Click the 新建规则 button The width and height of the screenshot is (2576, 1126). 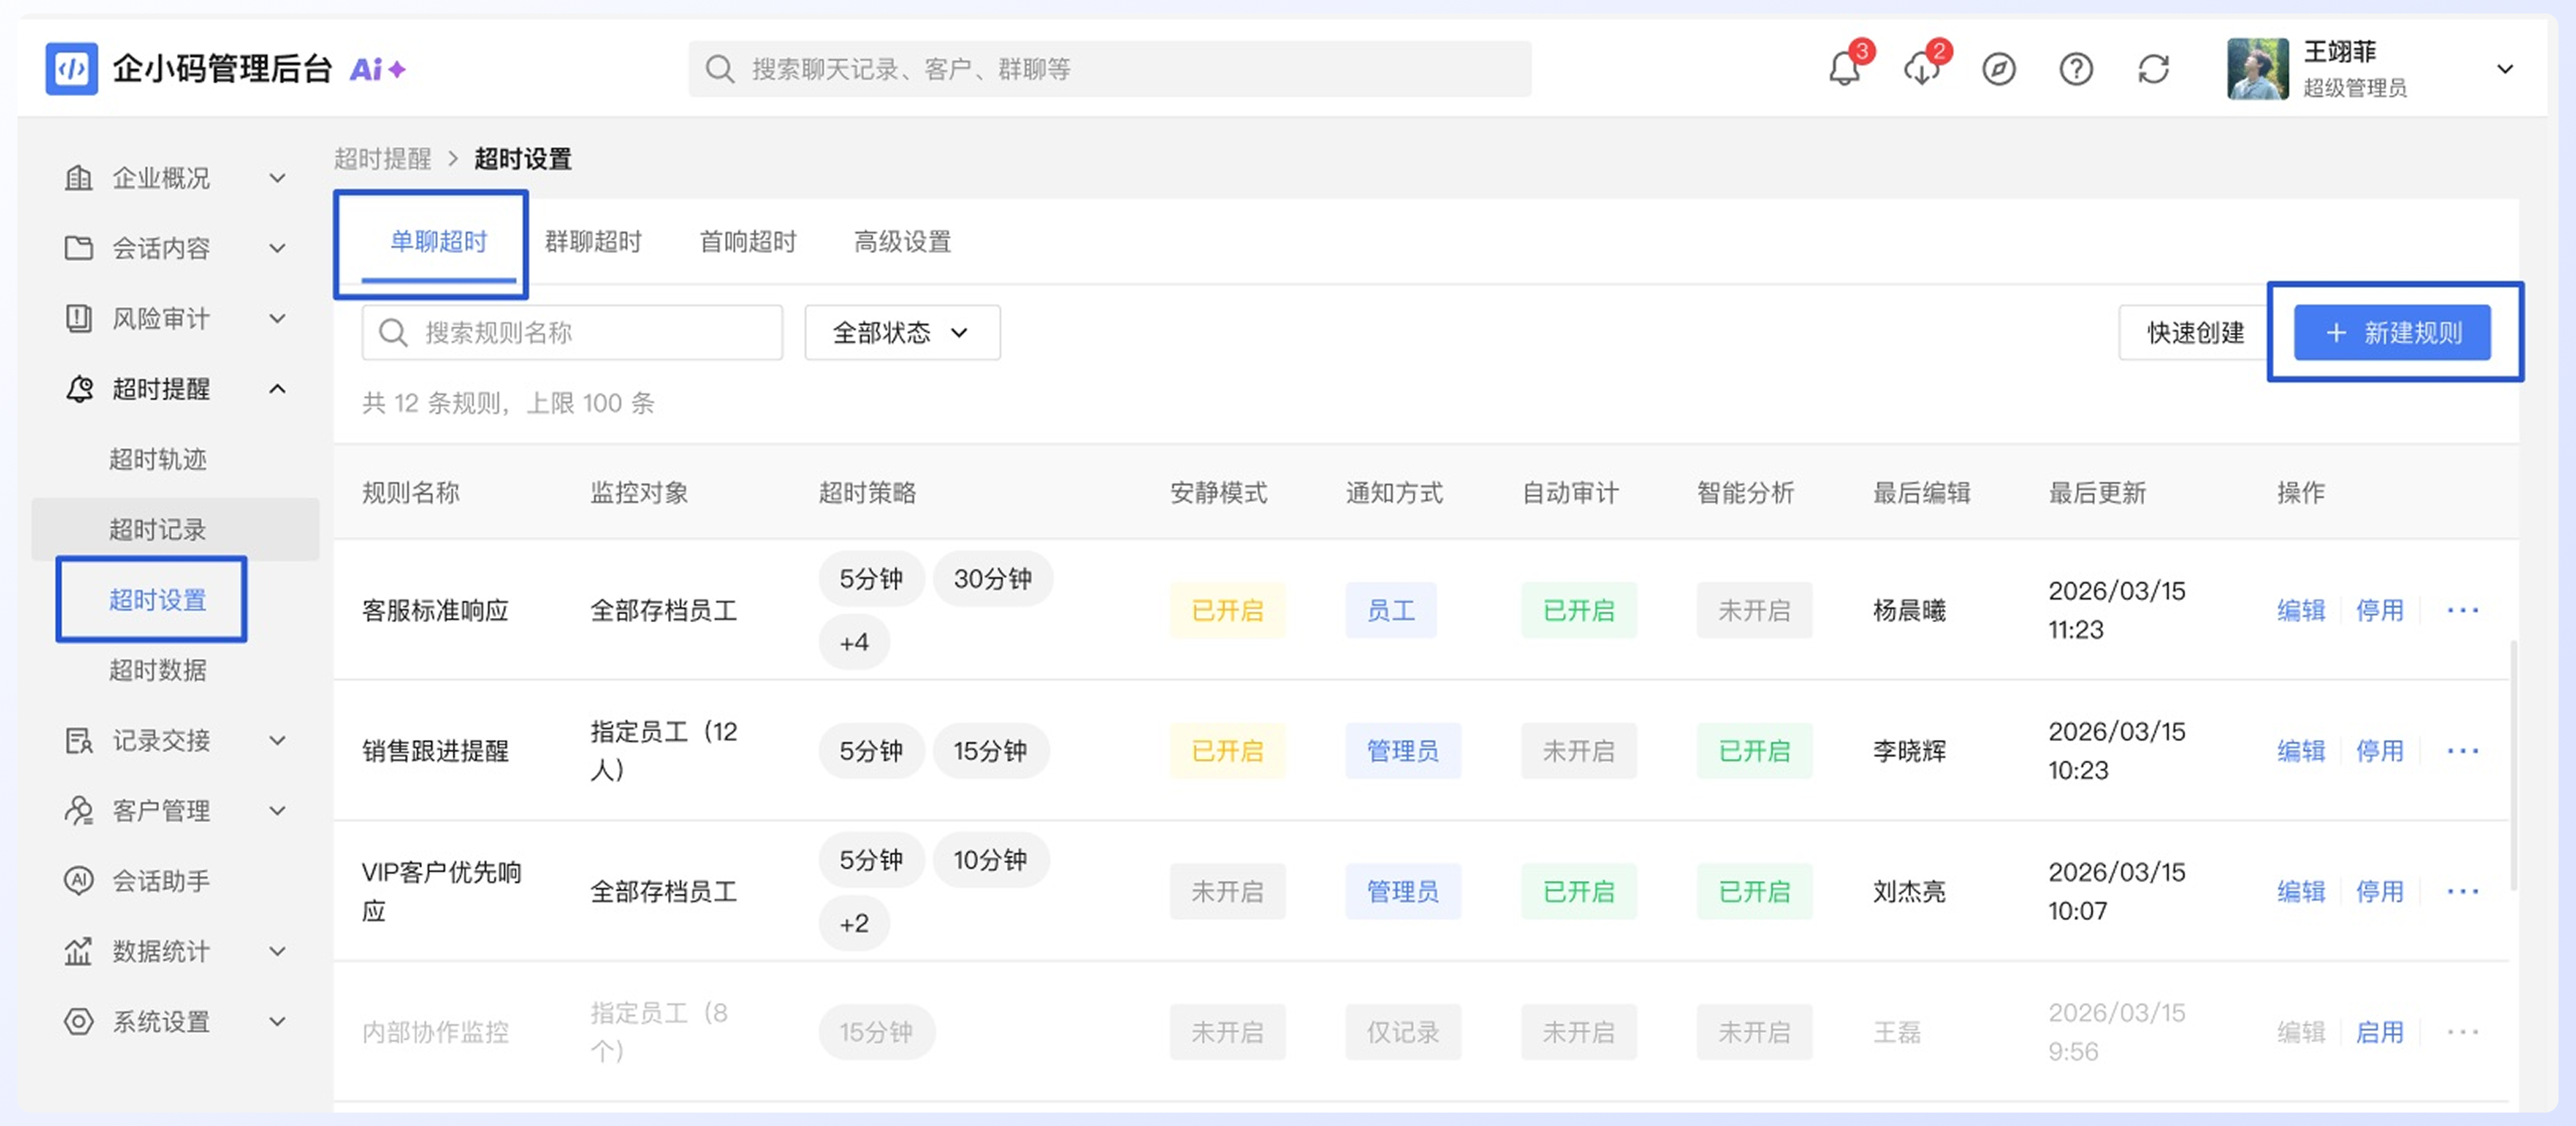tap(2392, 332)
